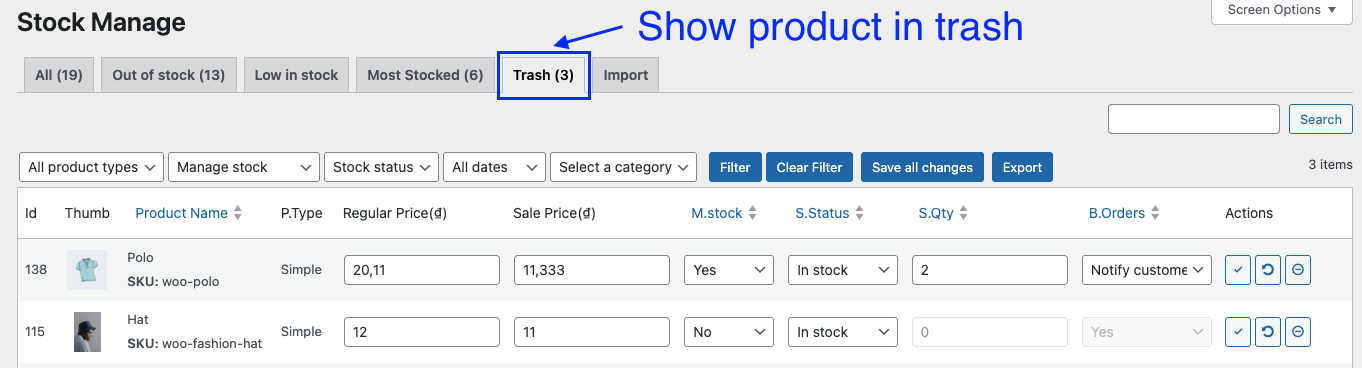Open the Stock status filter dropdown
This screenshot has height=368, width=1362.
(382, 167)
